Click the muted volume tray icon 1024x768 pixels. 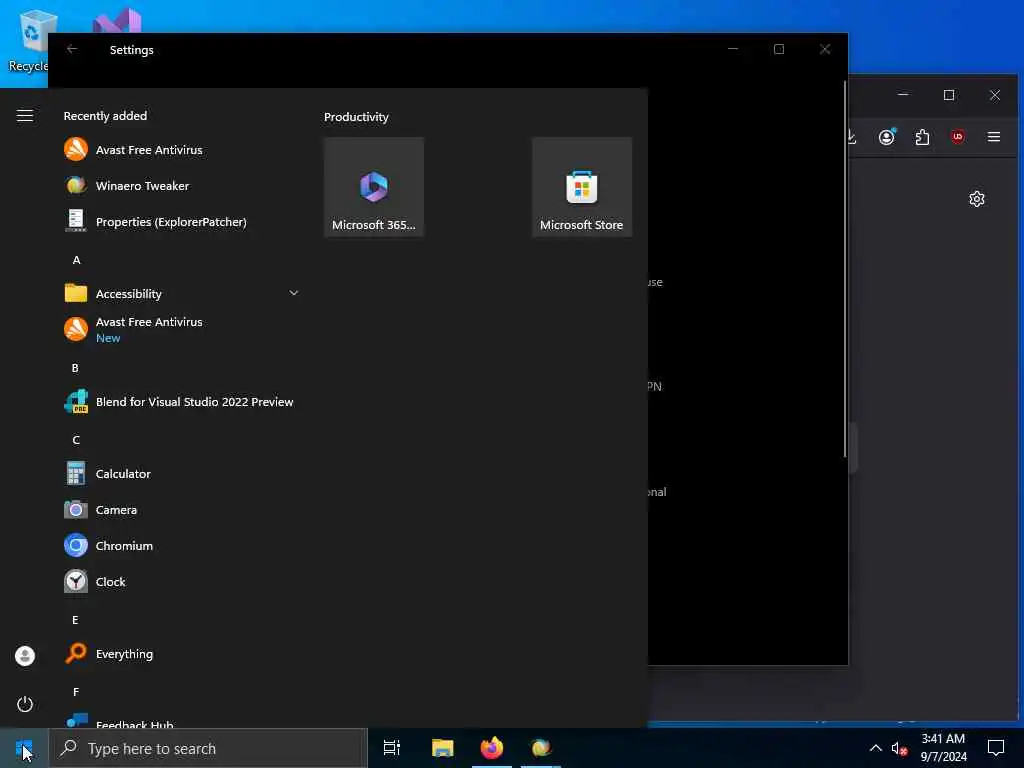(x=899, y=749)
